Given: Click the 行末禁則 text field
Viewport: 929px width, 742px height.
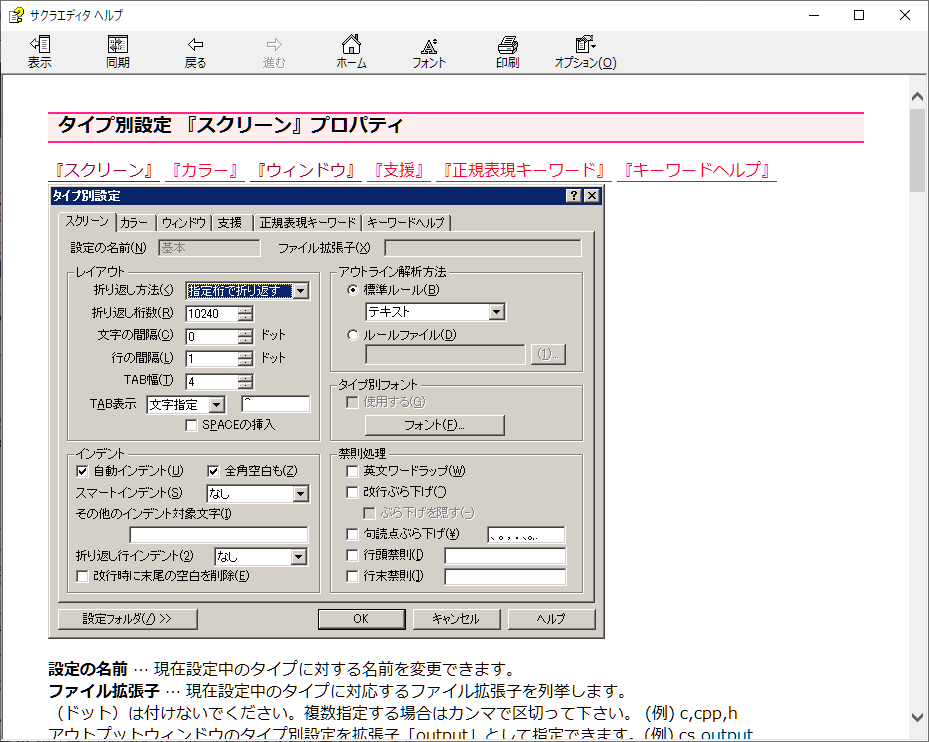Looking at the screenshot, I should point(505,577).
